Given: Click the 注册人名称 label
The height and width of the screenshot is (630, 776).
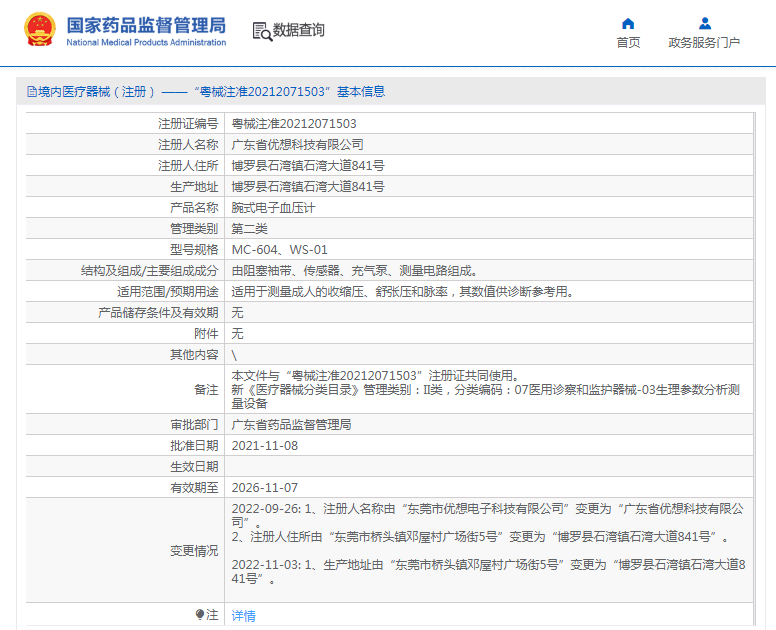Looking at the screenshot, I should [188, 145].
